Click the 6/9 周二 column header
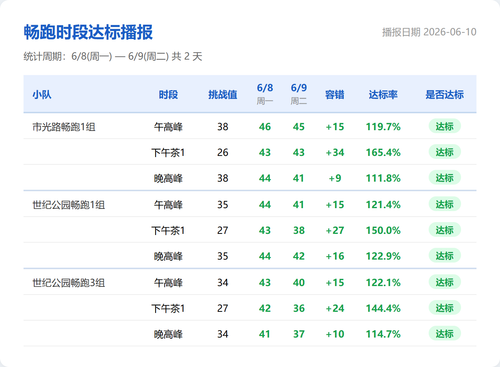 click(x=299, y=94)
